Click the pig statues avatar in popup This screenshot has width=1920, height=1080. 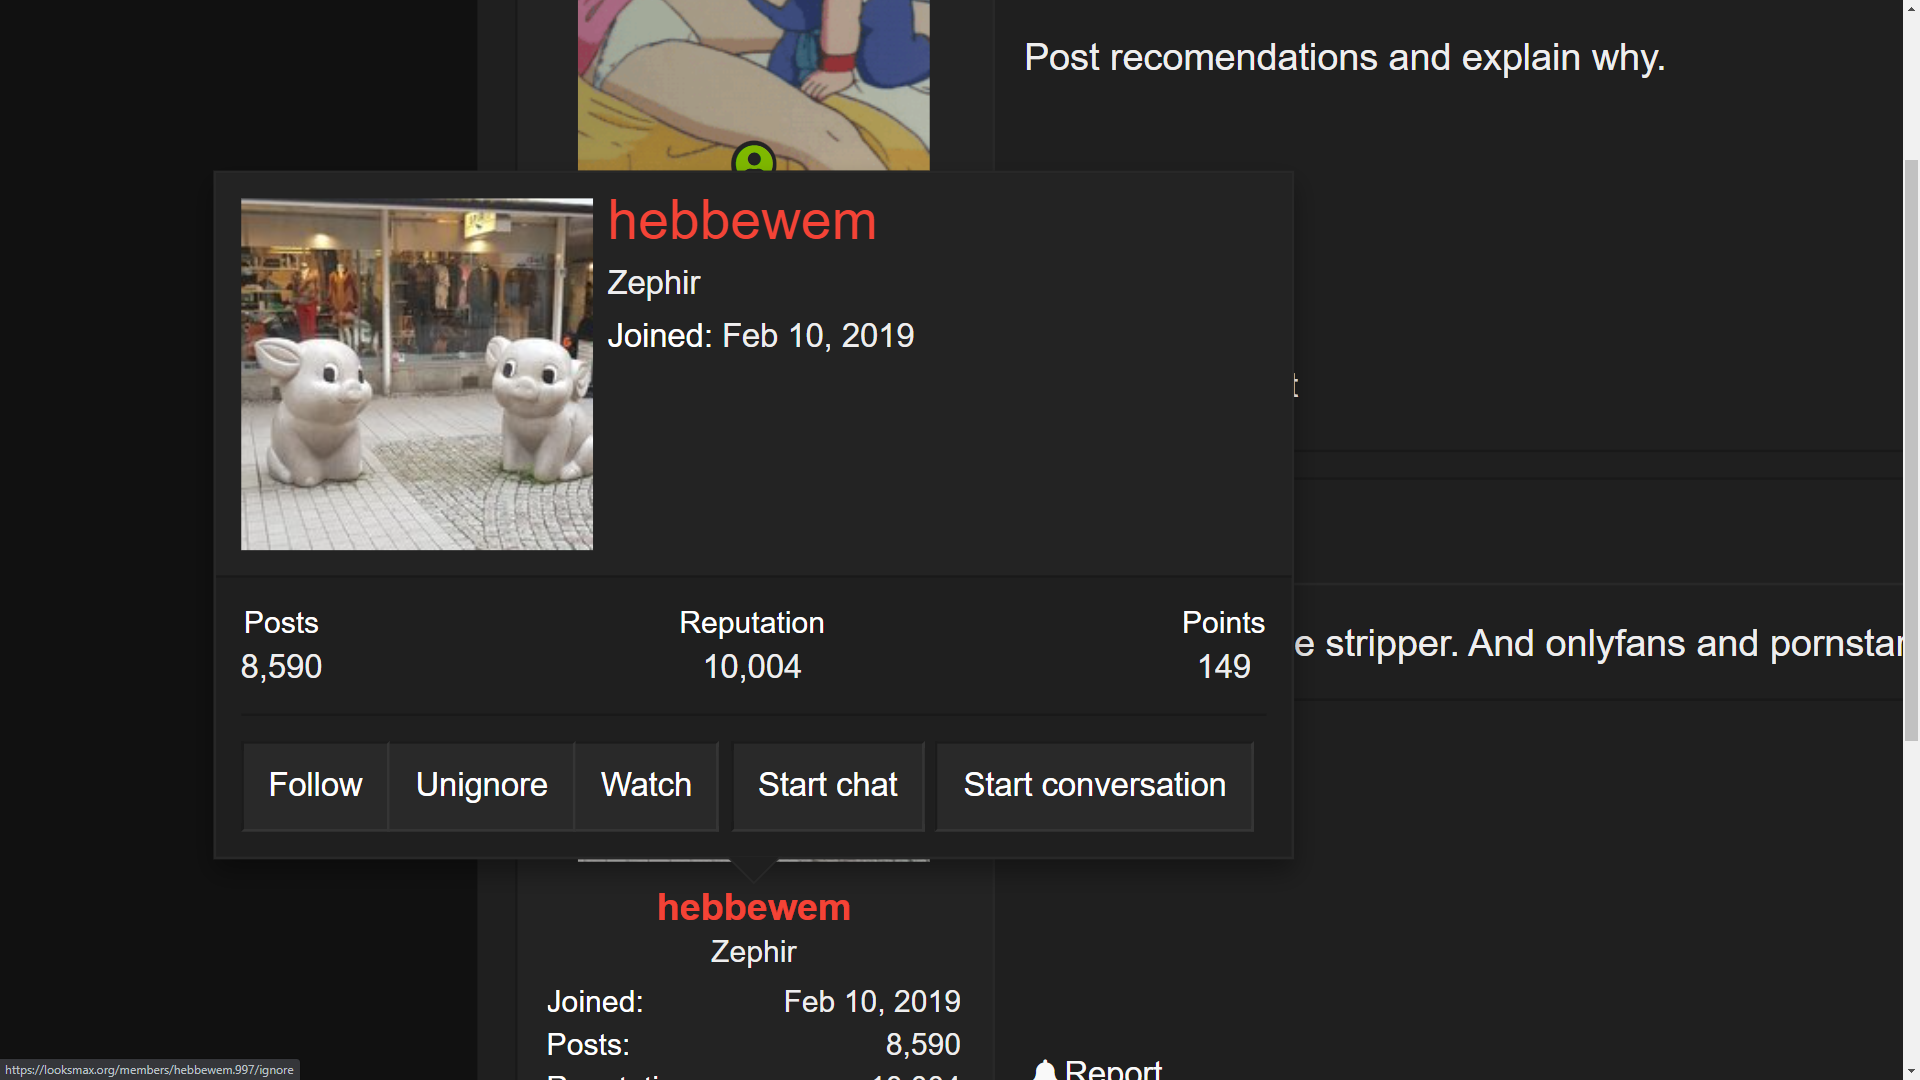(x=417, y=374)
